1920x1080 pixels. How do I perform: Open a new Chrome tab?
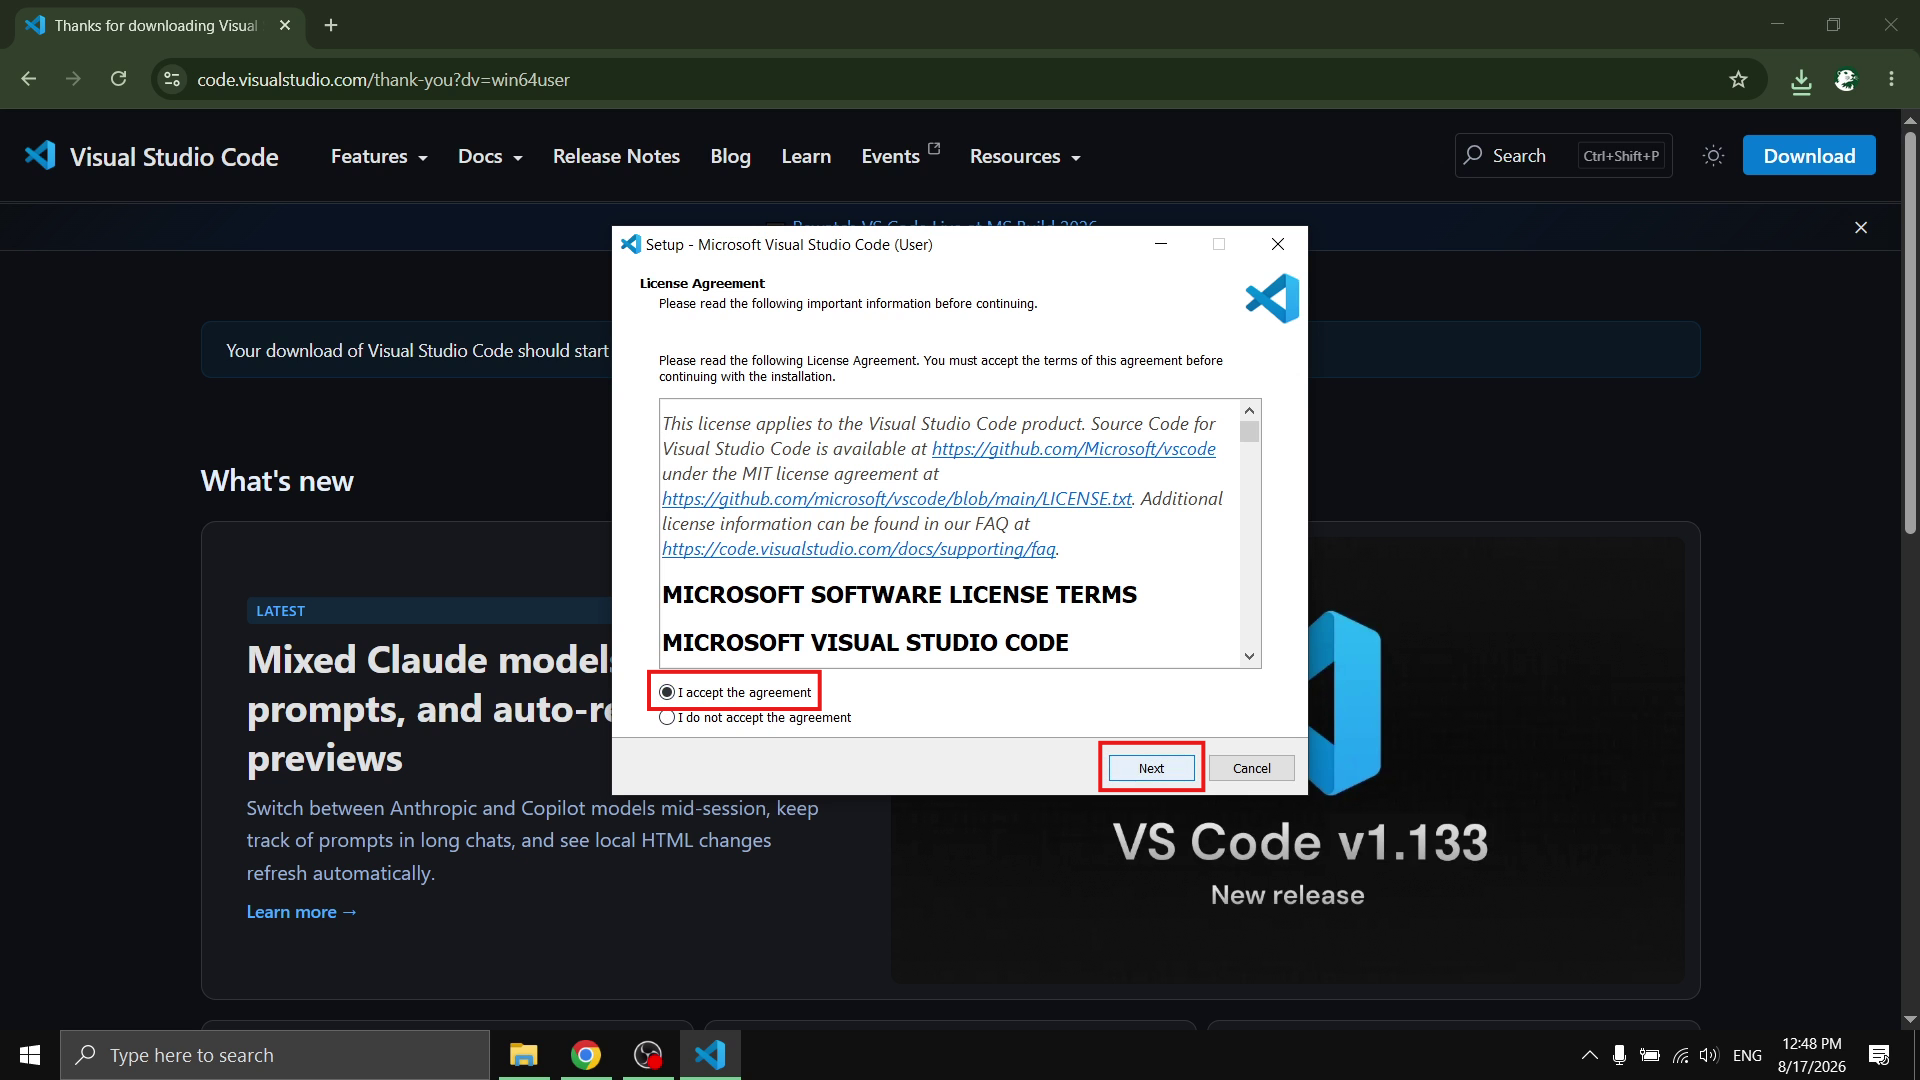point(331,25)
